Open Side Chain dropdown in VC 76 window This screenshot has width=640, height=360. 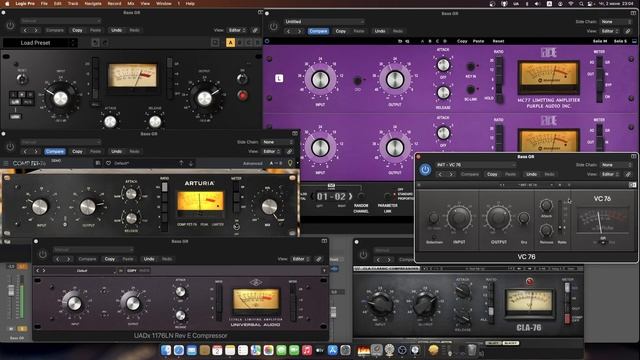click(x=616, y=165)
